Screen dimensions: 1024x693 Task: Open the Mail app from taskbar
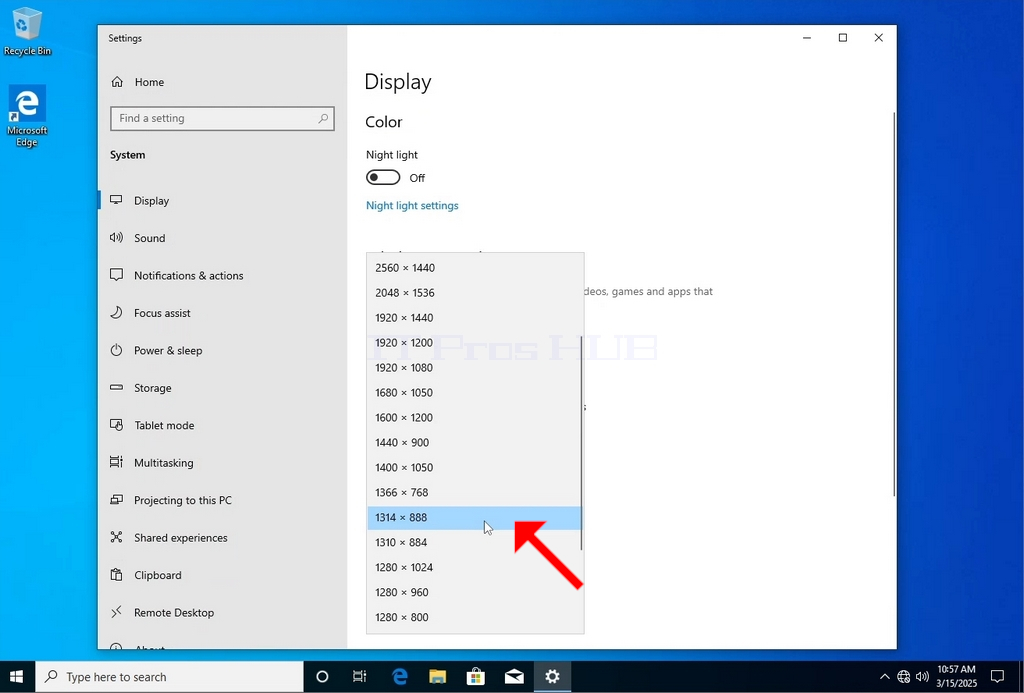click(x=514, y=677)
